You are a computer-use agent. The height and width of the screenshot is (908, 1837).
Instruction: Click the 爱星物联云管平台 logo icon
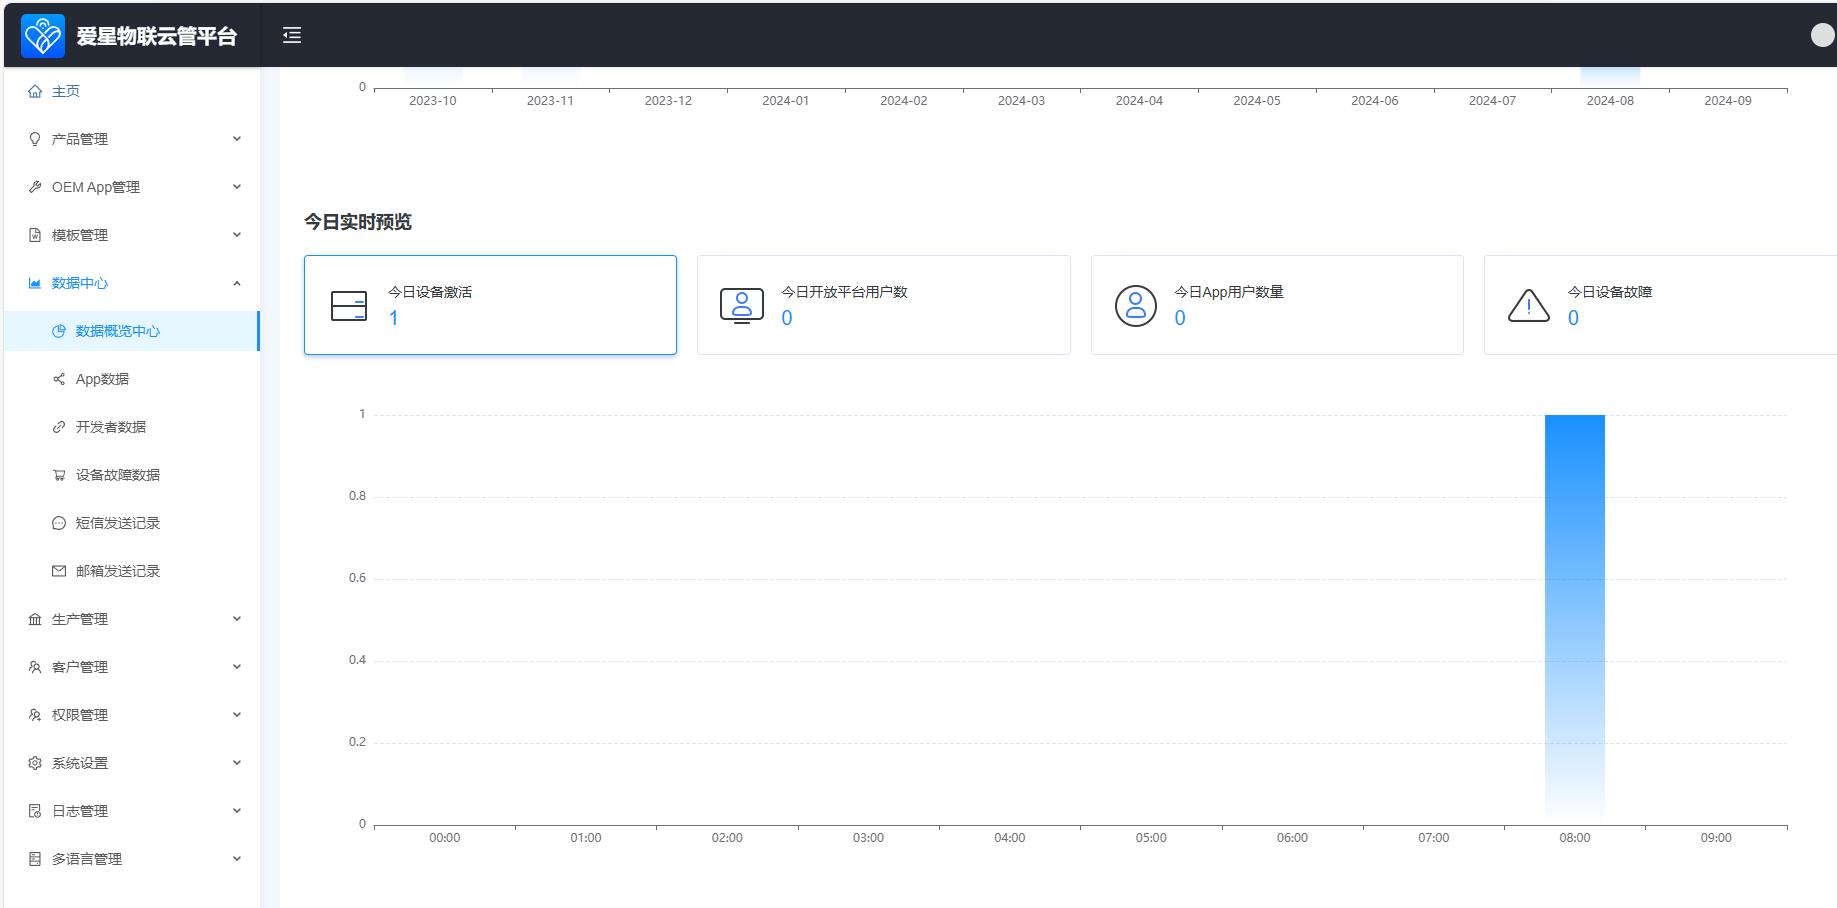(43, 36)
